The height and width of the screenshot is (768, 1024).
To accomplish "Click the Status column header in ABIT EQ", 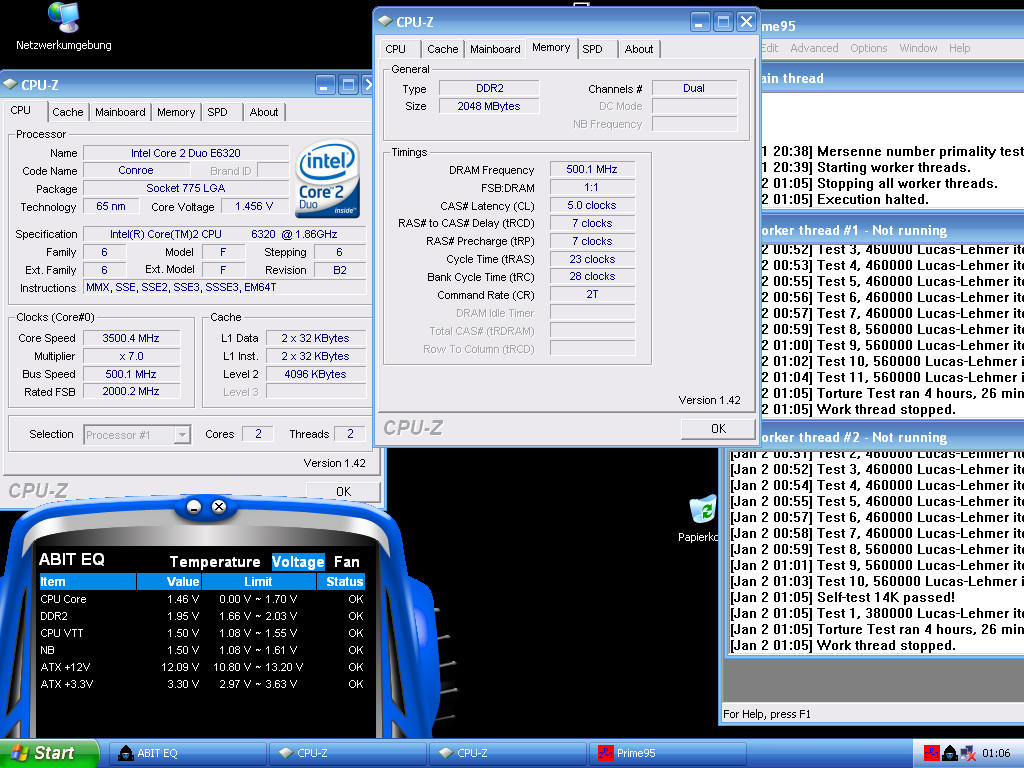I will 341,582.
